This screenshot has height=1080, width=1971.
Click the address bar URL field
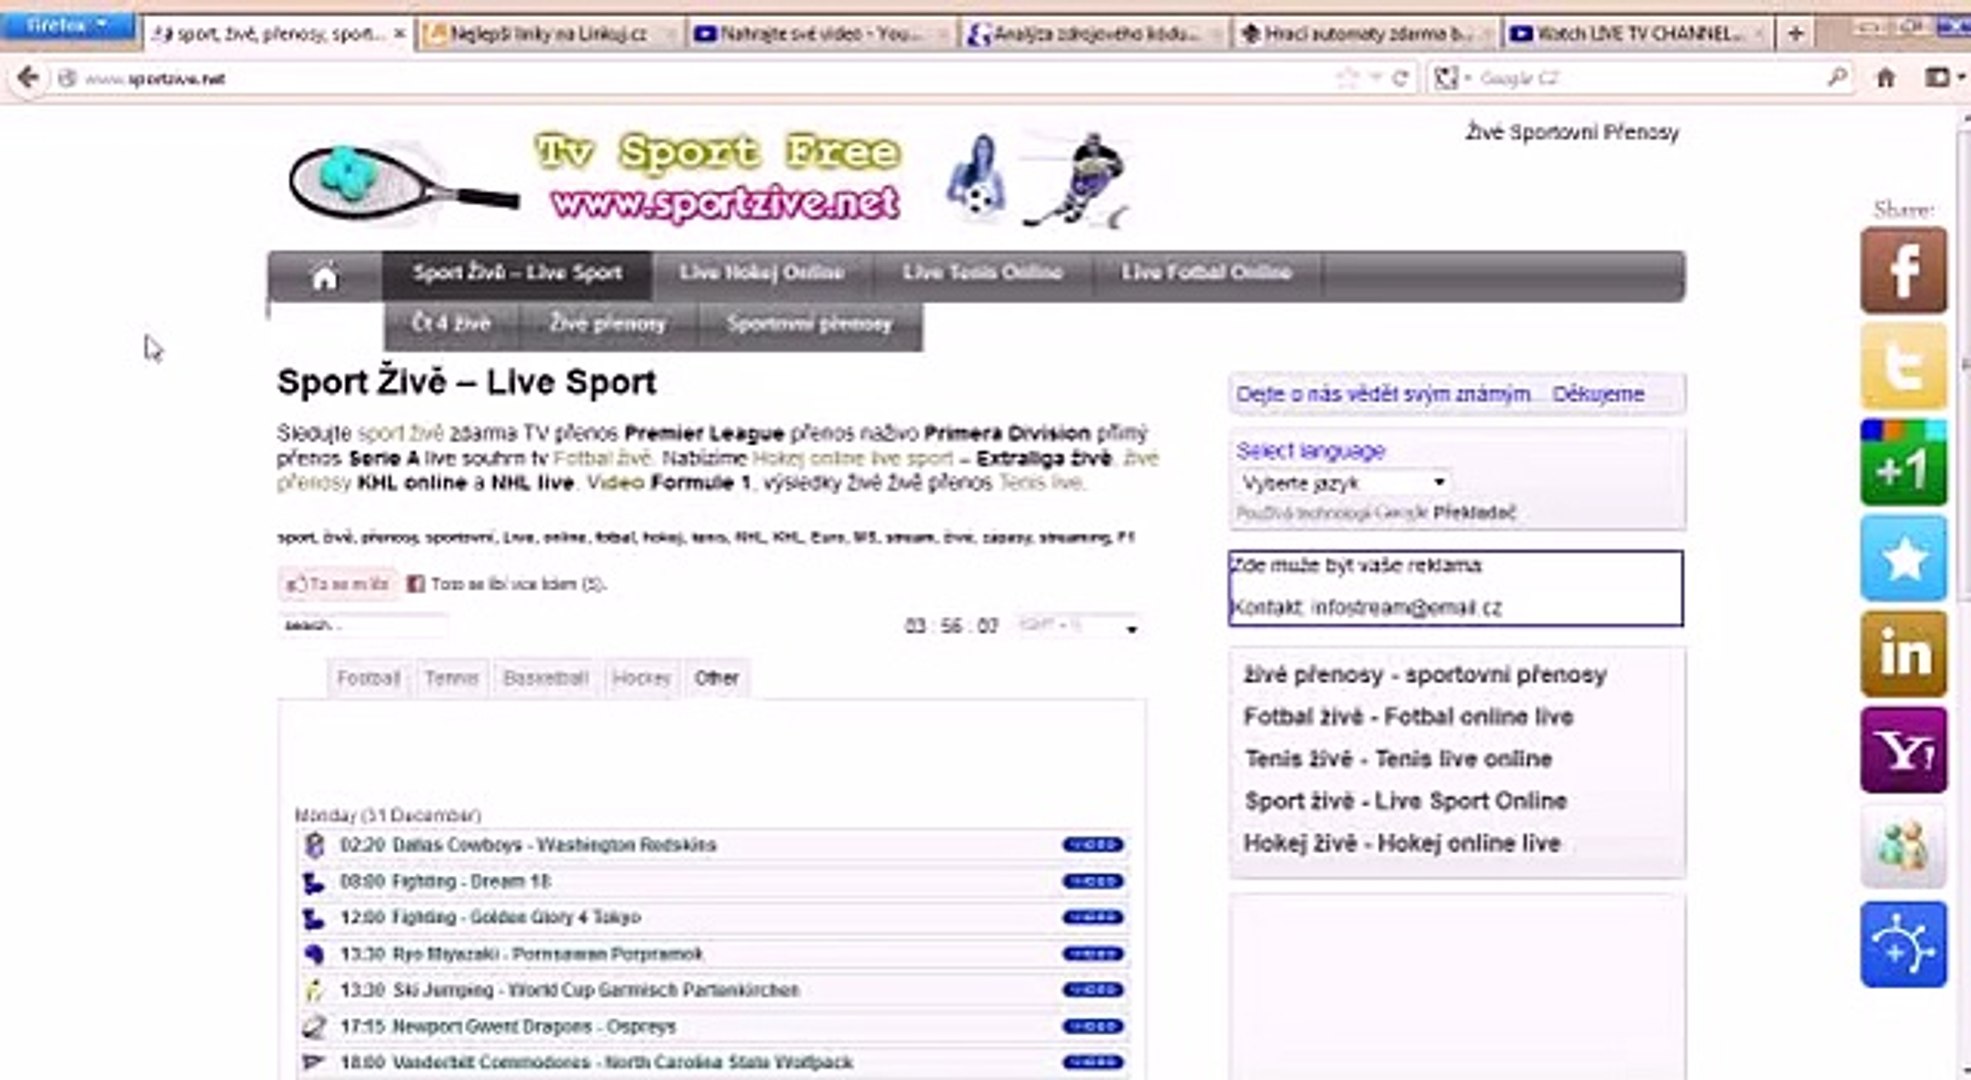tap(700, 78)
